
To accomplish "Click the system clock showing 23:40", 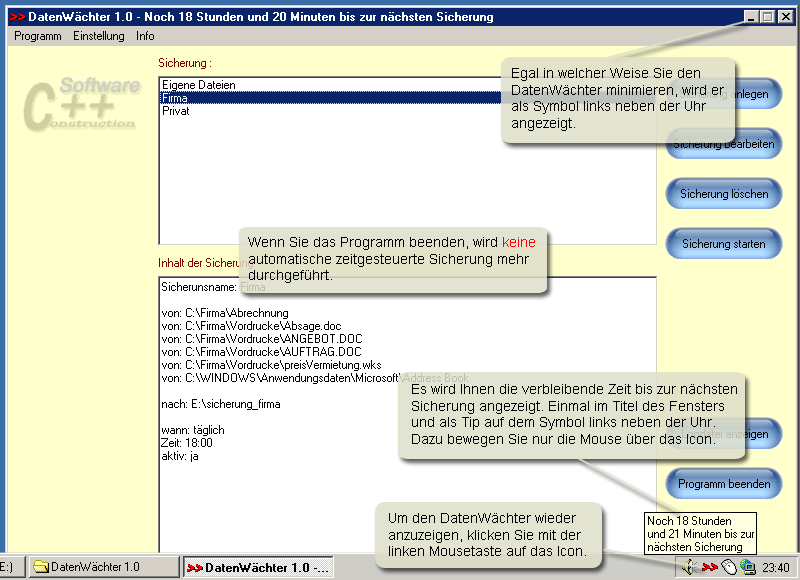I will click(776, 567).
